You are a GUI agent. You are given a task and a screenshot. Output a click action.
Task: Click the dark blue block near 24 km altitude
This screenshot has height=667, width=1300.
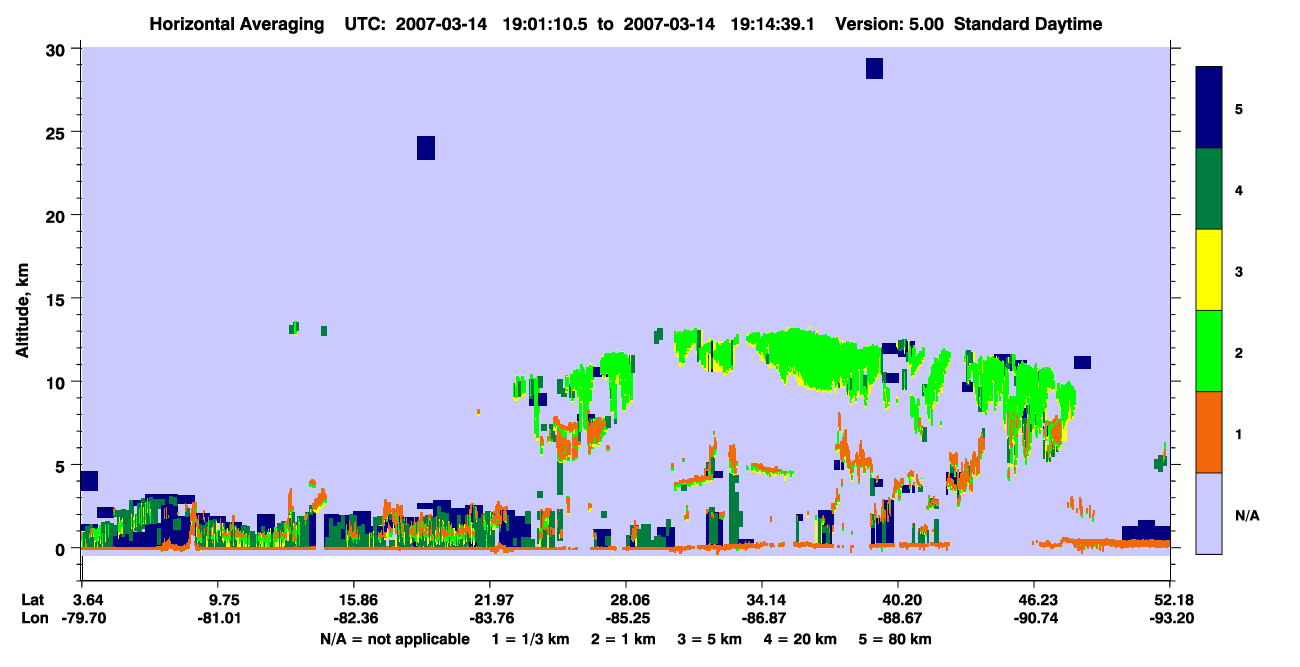pos(425,148)
